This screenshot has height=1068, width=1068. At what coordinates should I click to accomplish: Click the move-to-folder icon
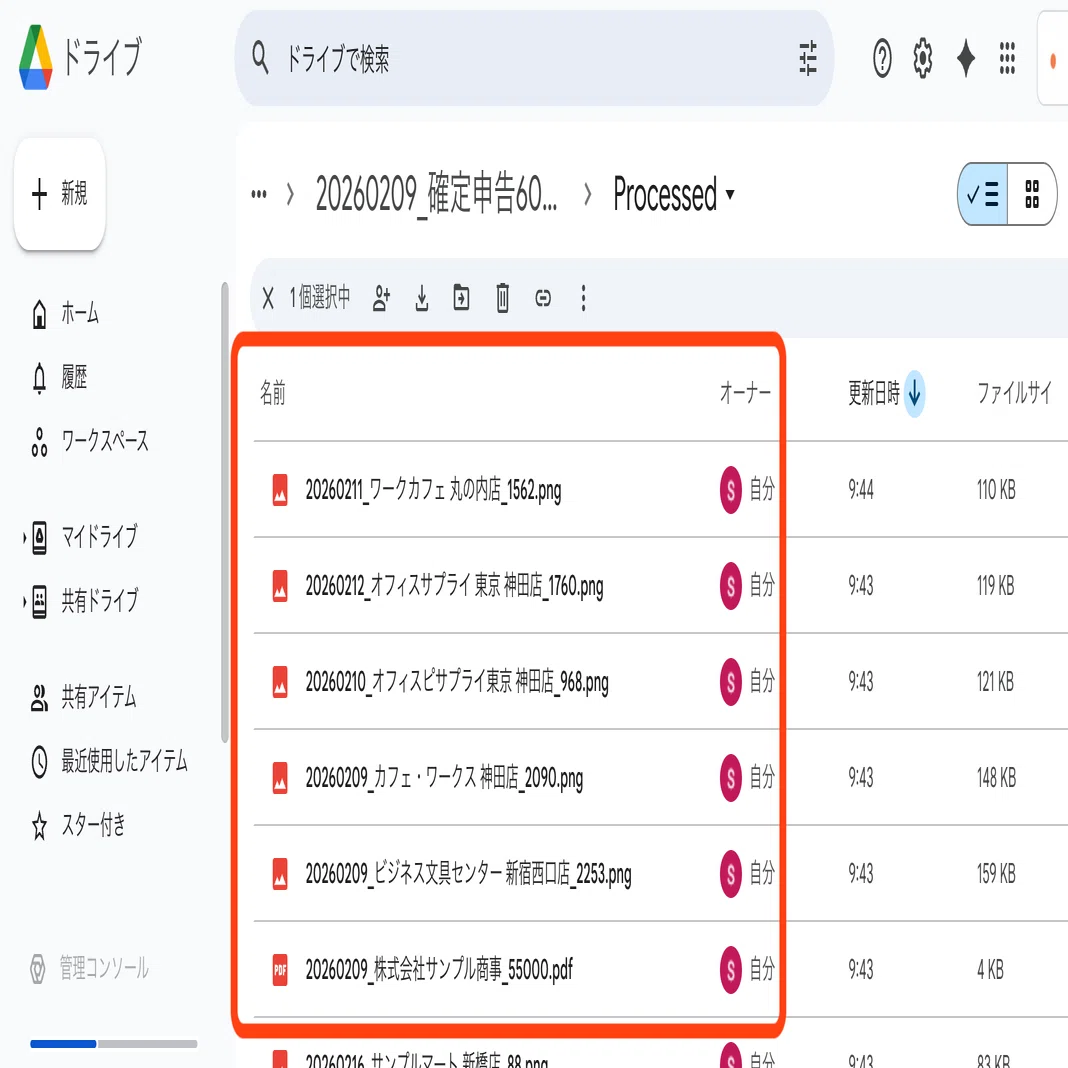[461, 298]
